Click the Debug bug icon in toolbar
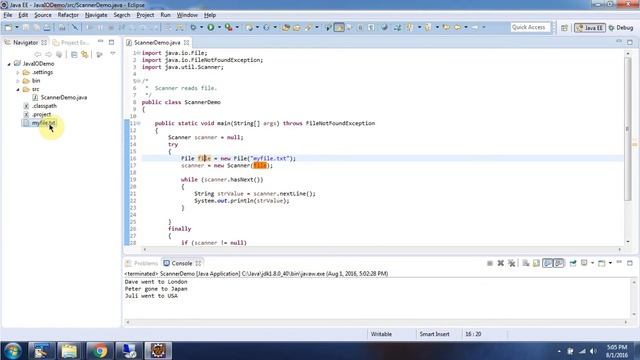 tap(193, 27)
